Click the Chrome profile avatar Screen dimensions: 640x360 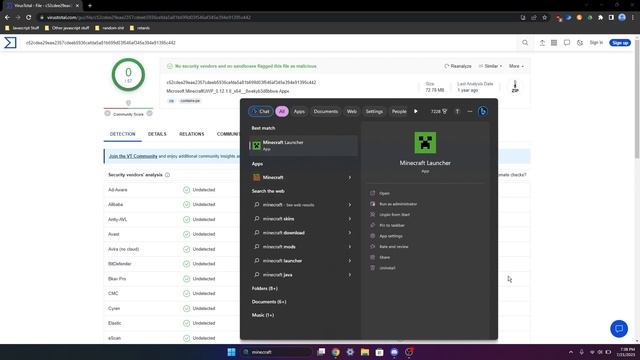(622, 18)
